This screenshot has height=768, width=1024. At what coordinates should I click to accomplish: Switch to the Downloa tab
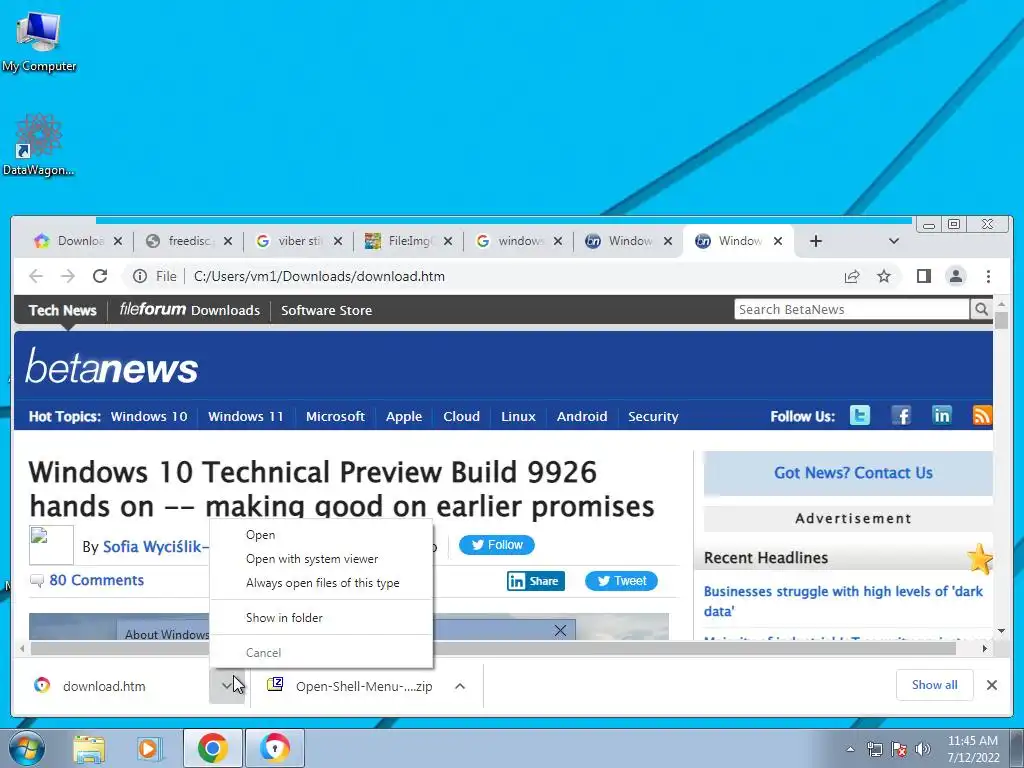coord(78,241)
